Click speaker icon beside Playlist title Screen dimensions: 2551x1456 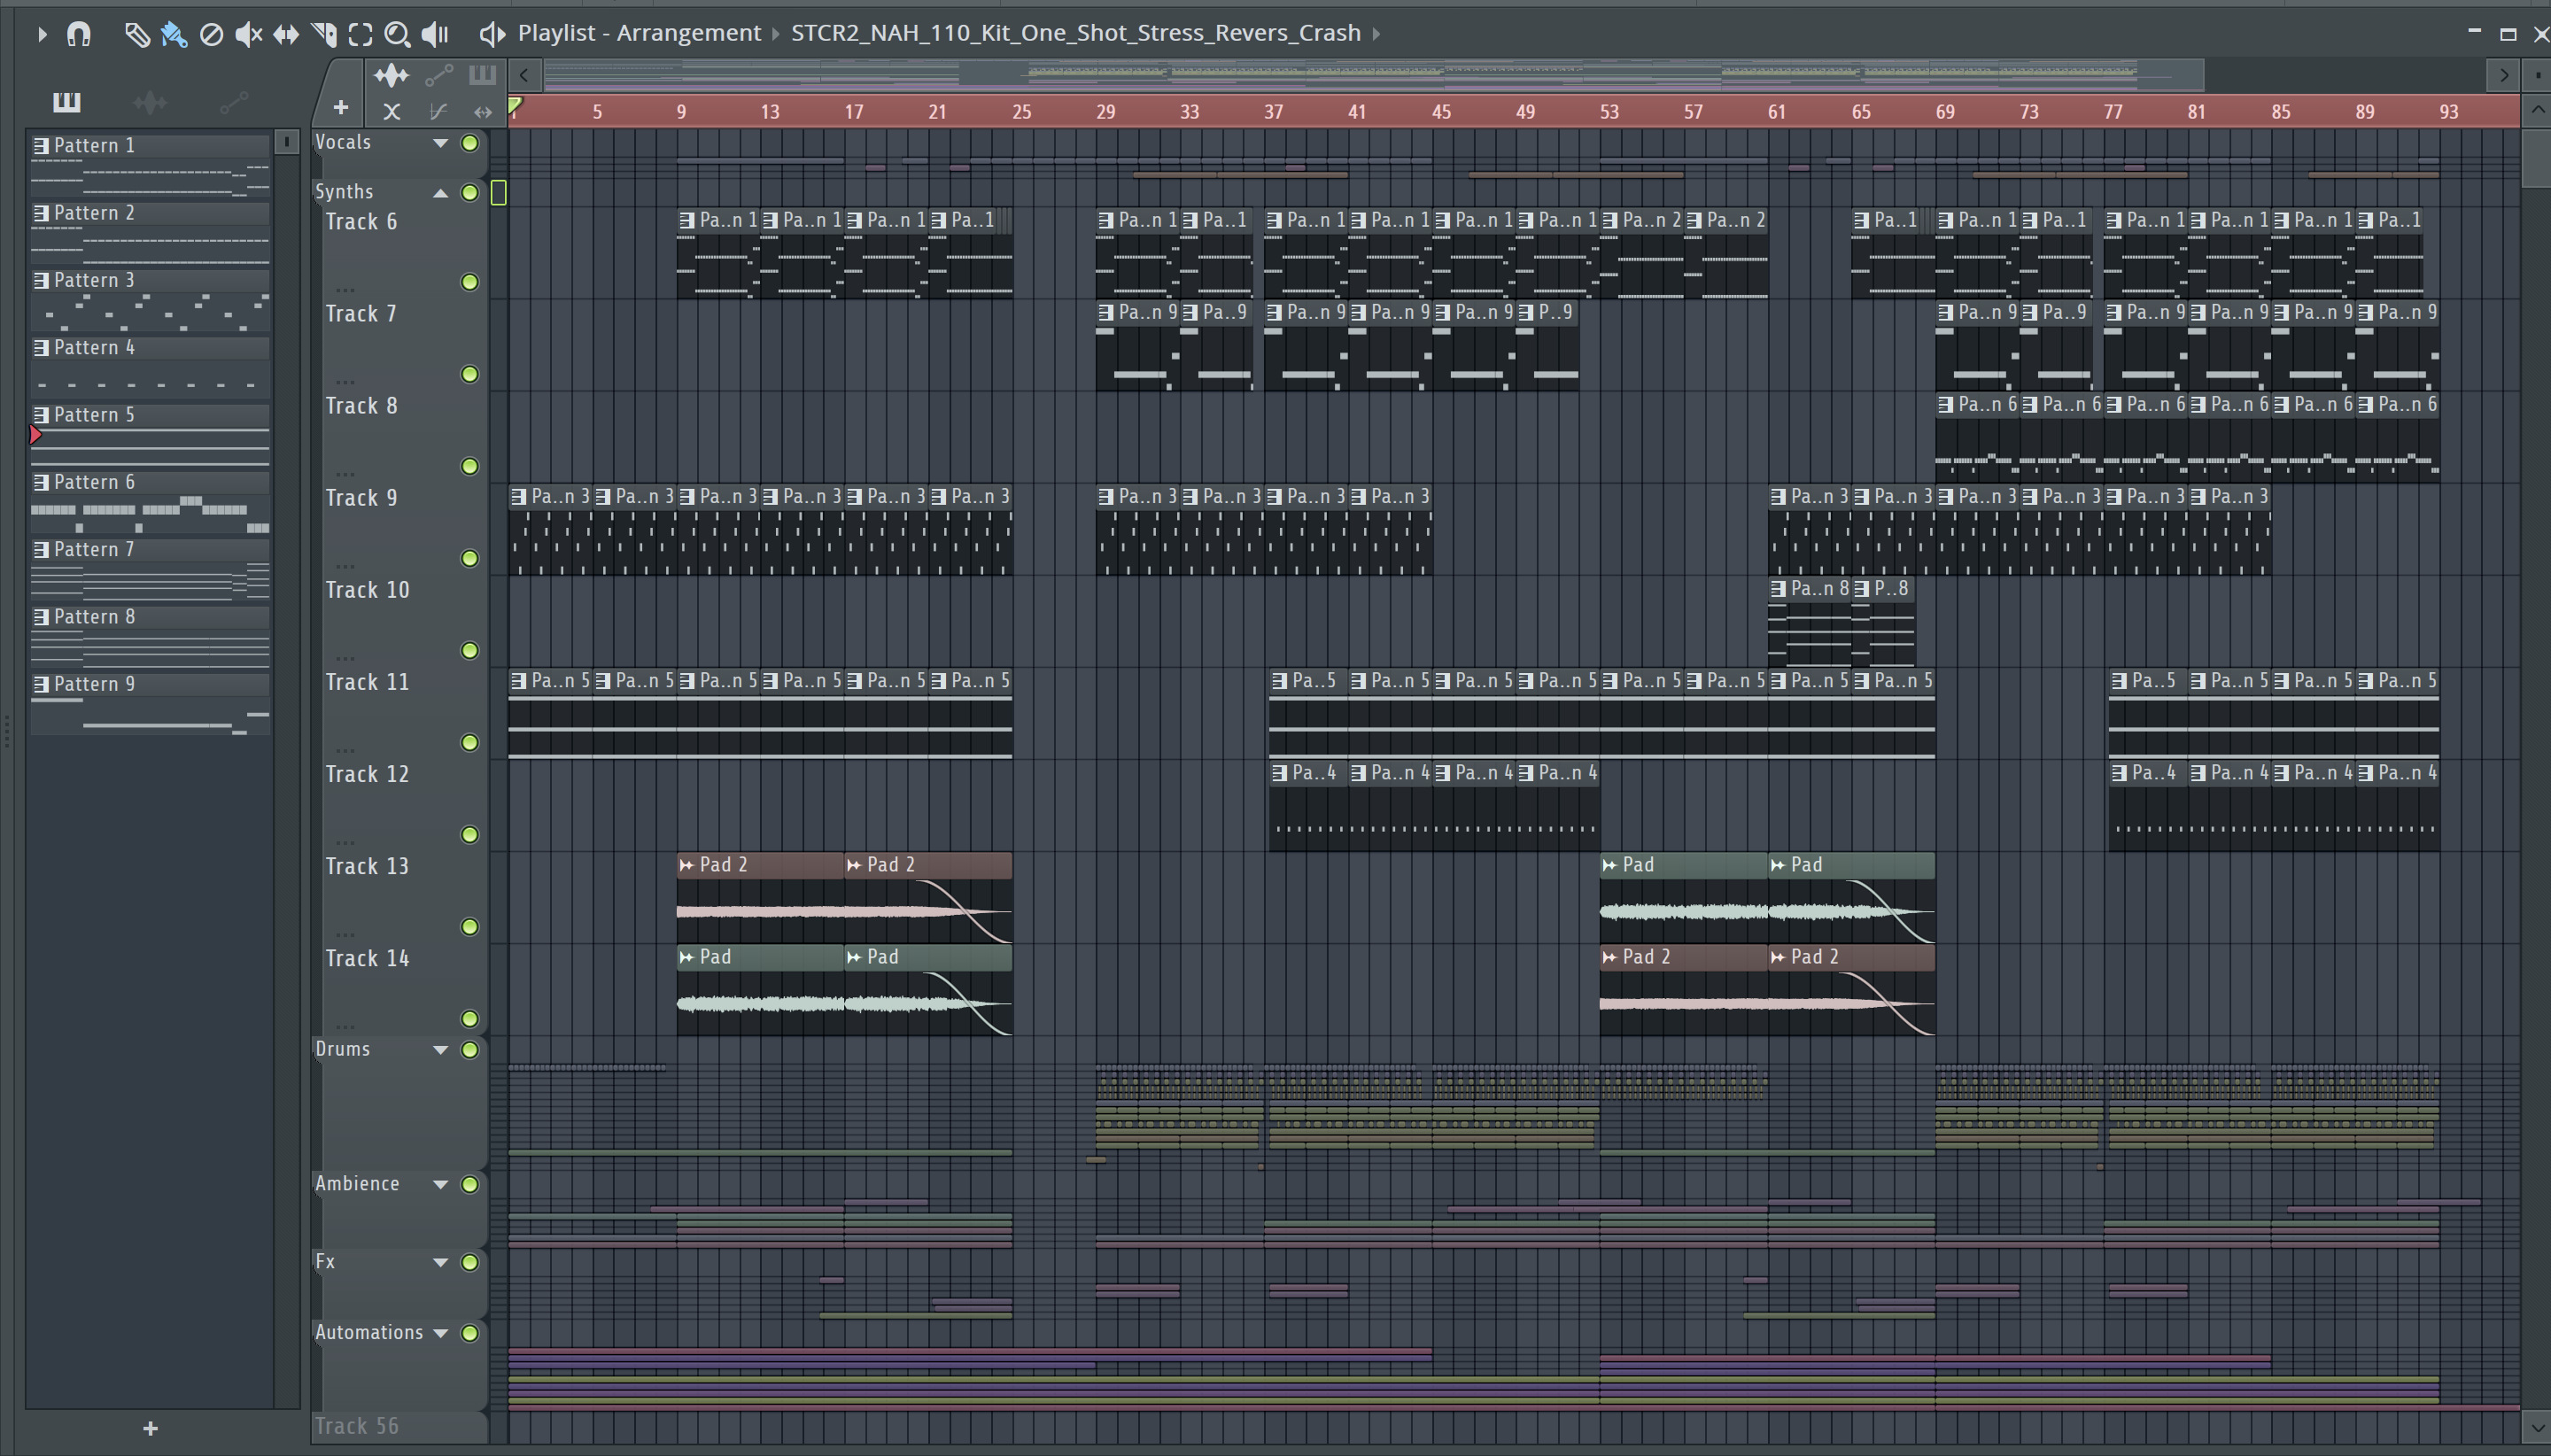[491, 34]
